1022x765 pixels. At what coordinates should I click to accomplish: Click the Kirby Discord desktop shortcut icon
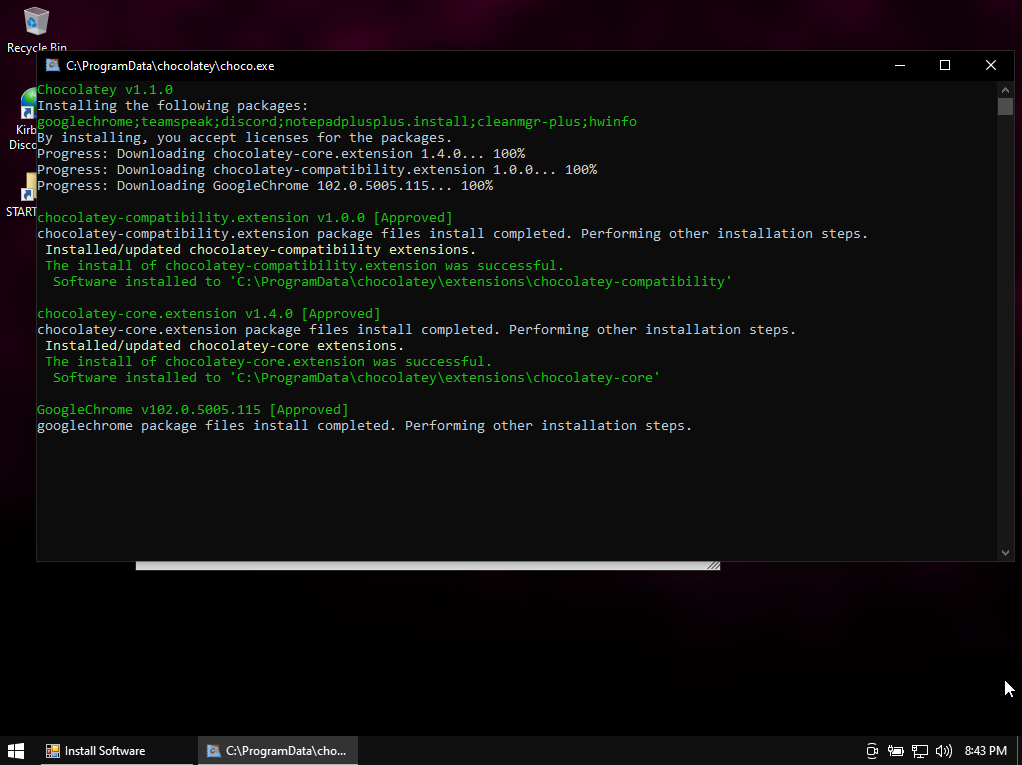[23, 119]
